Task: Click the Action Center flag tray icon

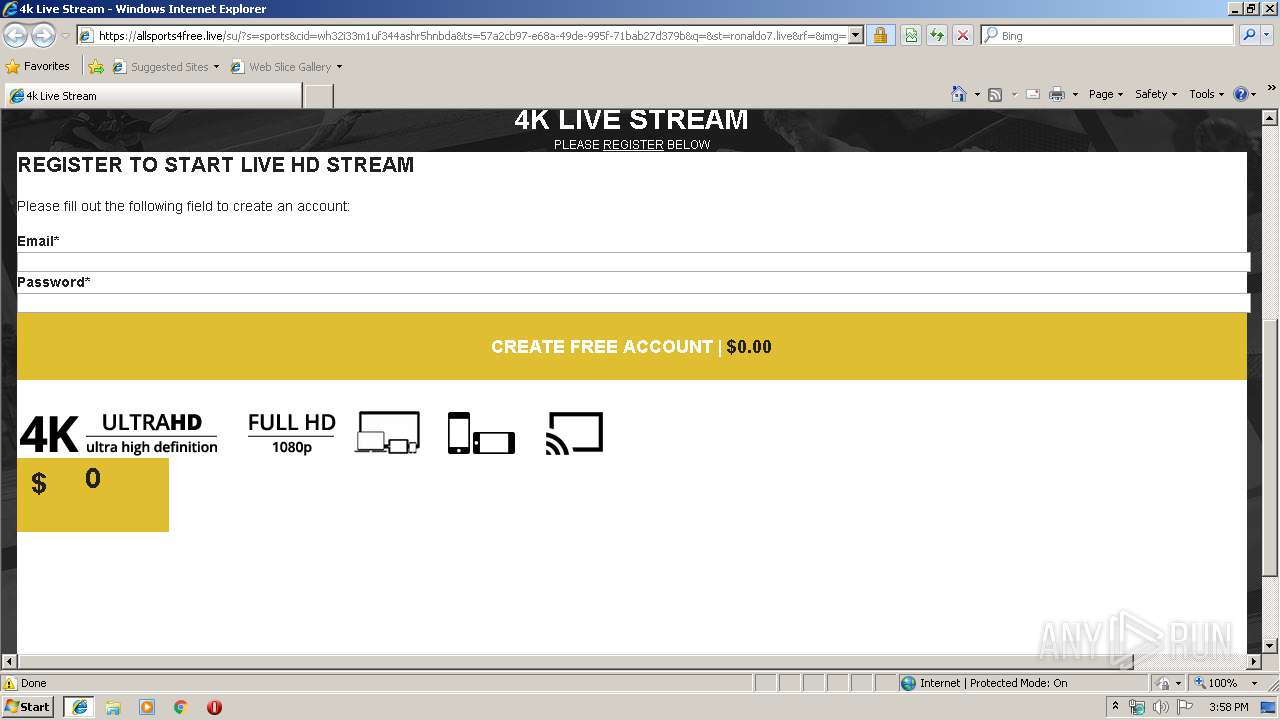Action: pos(1184,707)
